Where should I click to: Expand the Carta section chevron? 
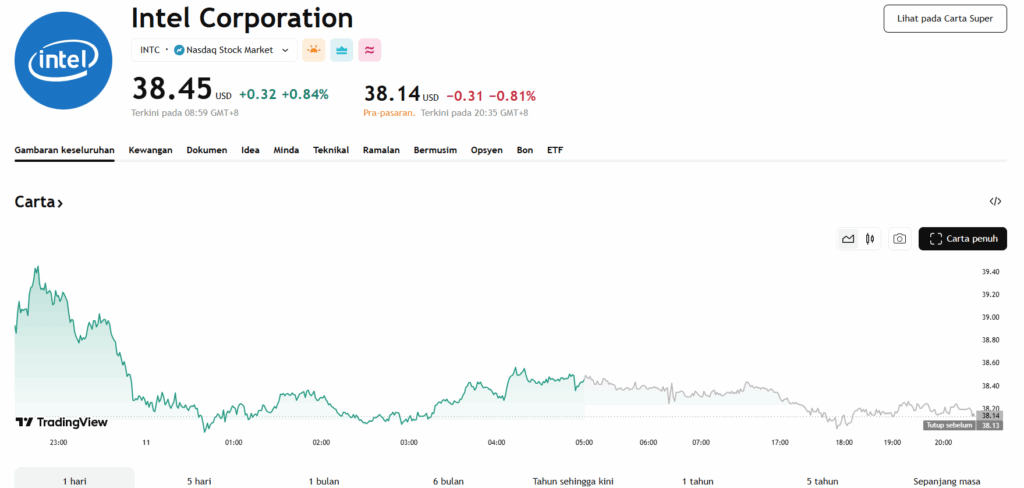coord(60,203)
